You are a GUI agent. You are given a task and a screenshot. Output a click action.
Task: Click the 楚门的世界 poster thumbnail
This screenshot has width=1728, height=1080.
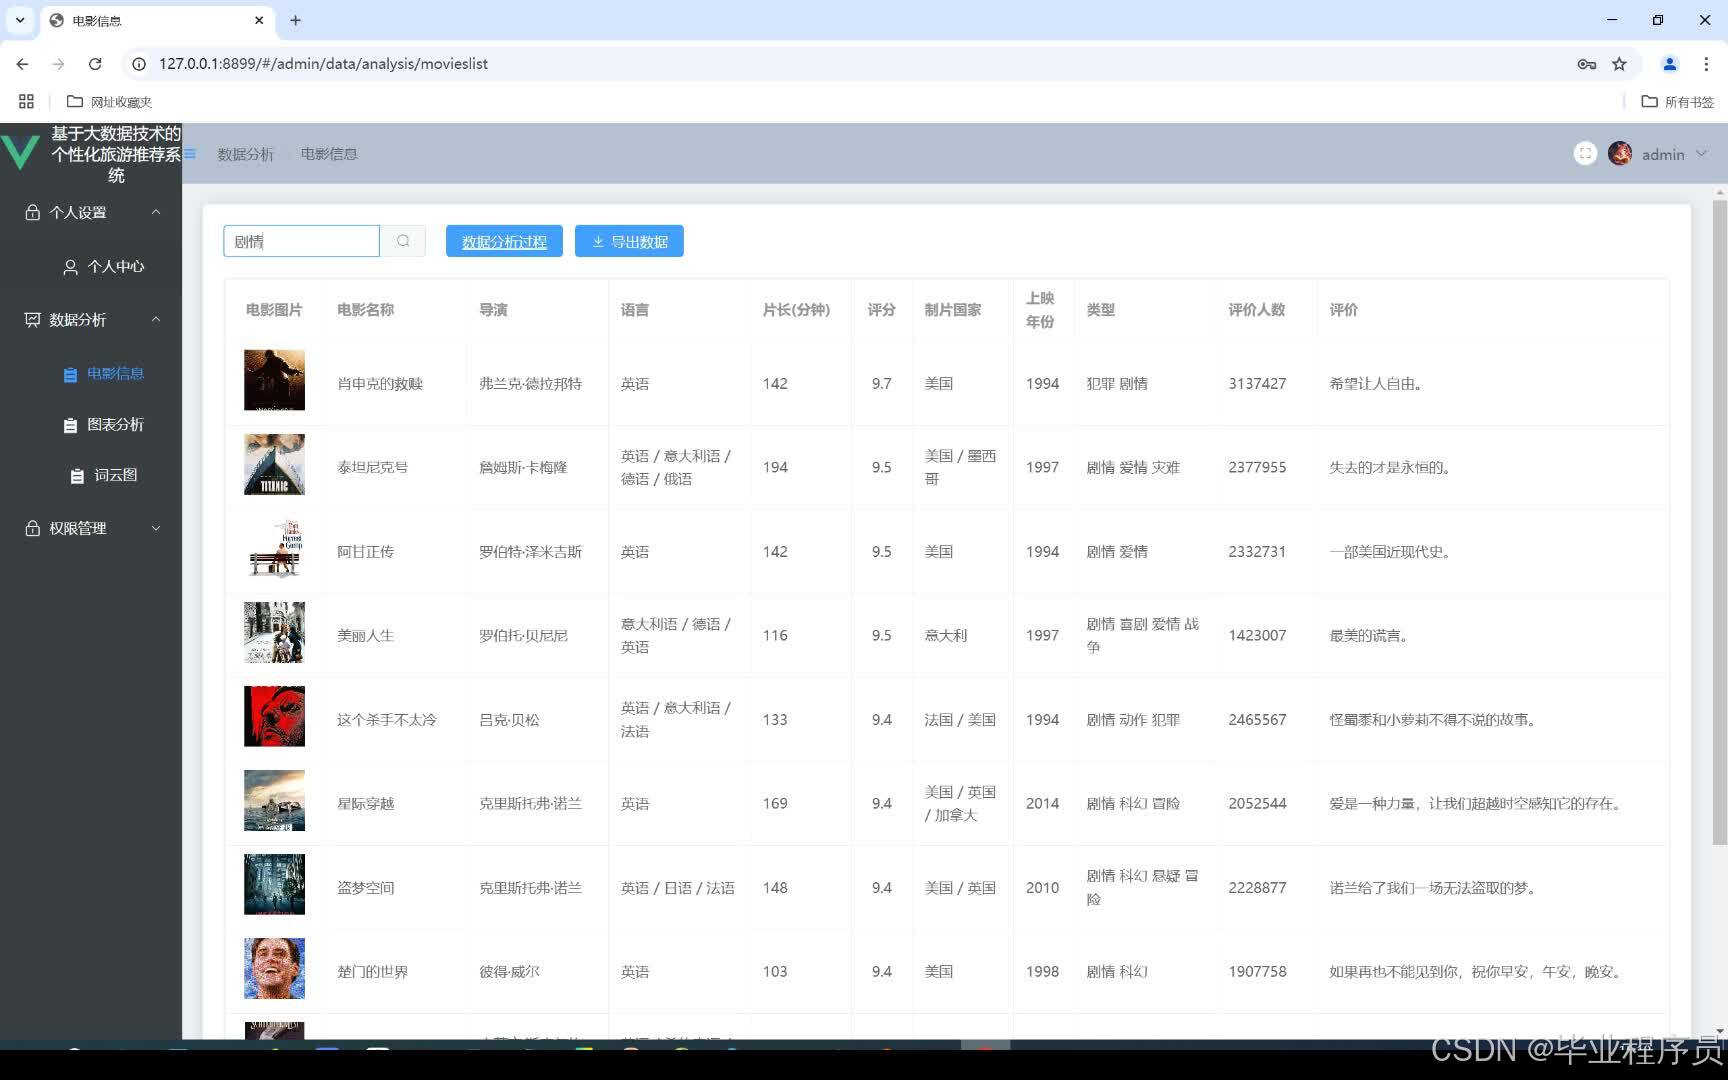click(274, 968)
